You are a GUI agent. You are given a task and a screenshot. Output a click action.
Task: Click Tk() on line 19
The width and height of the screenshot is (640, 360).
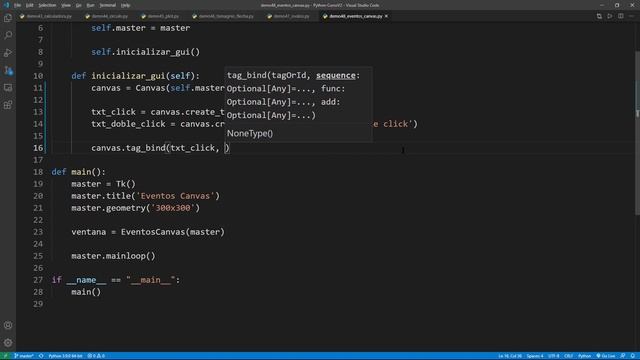(x=126, y=184)
